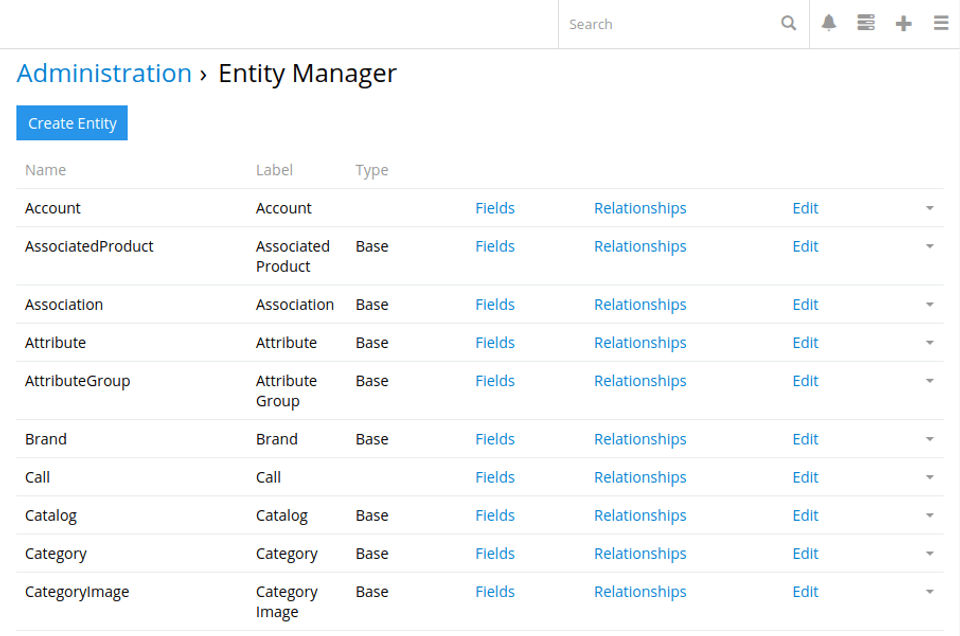Click the Create Entity button
This screenshot has width=960, height=636.
72,123
